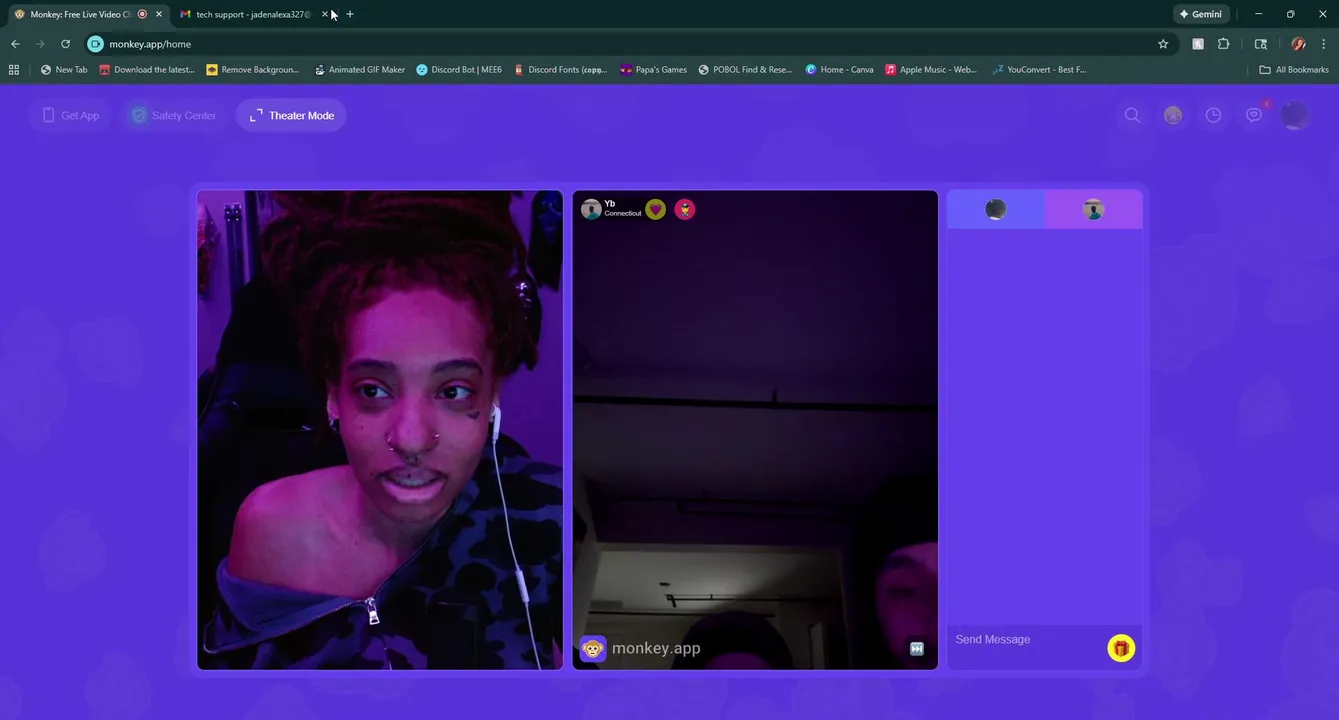Click the round avatar icon beside search
The width and height of the screenshot is (1339, 720).
click(1173, 115)
